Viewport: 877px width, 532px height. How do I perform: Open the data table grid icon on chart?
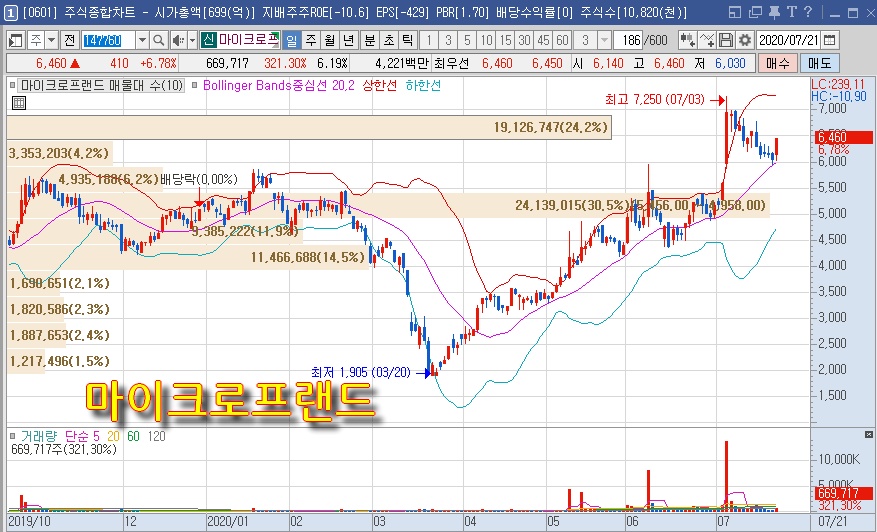19,103
